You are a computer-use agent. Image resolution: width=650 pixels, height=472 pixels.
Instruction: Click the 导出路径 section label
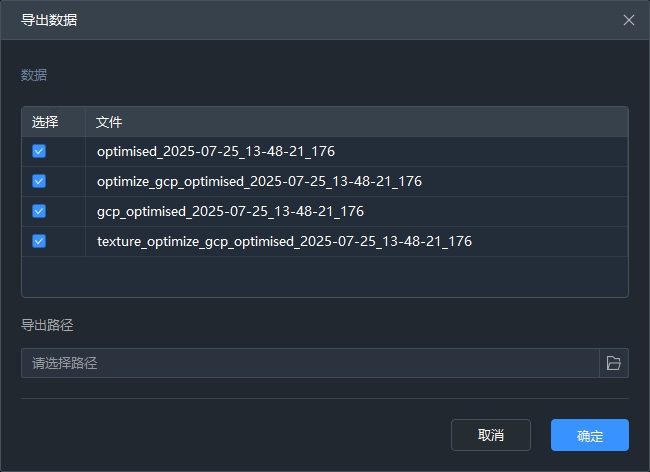[x=47, y=325]
